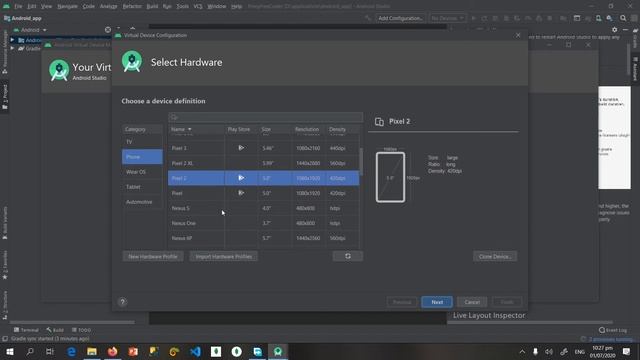Click the Make Project hammer icon
The width and height of the screenshot is (640, 360).
click(368, 18)
